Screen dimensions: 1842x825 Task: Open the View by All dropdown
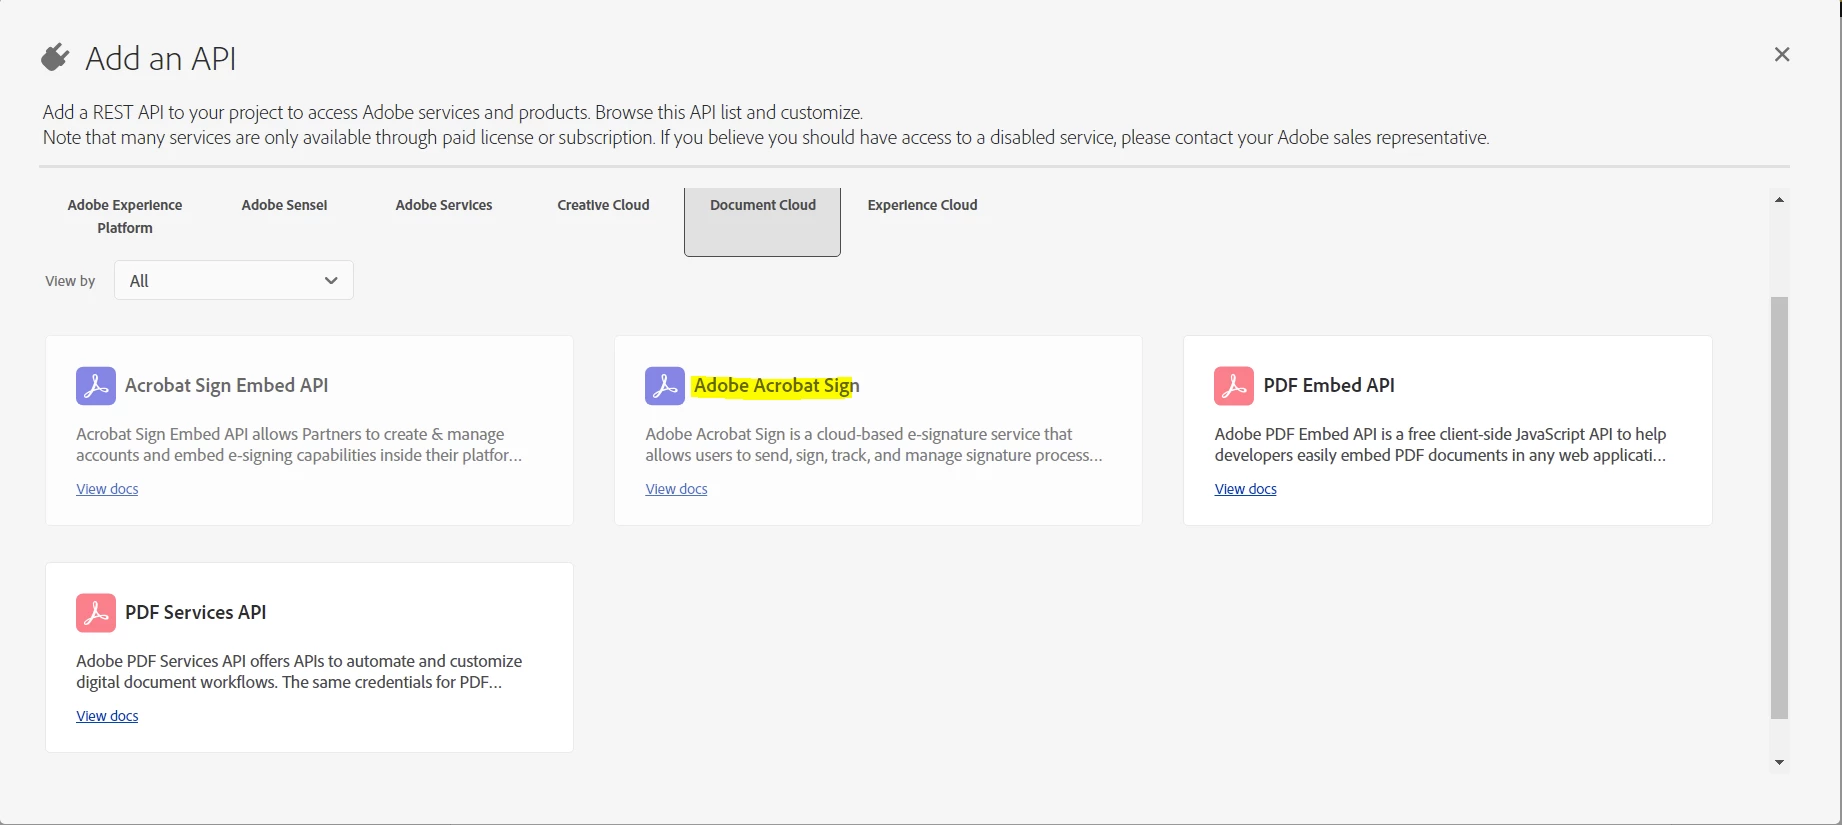(234, 280)
